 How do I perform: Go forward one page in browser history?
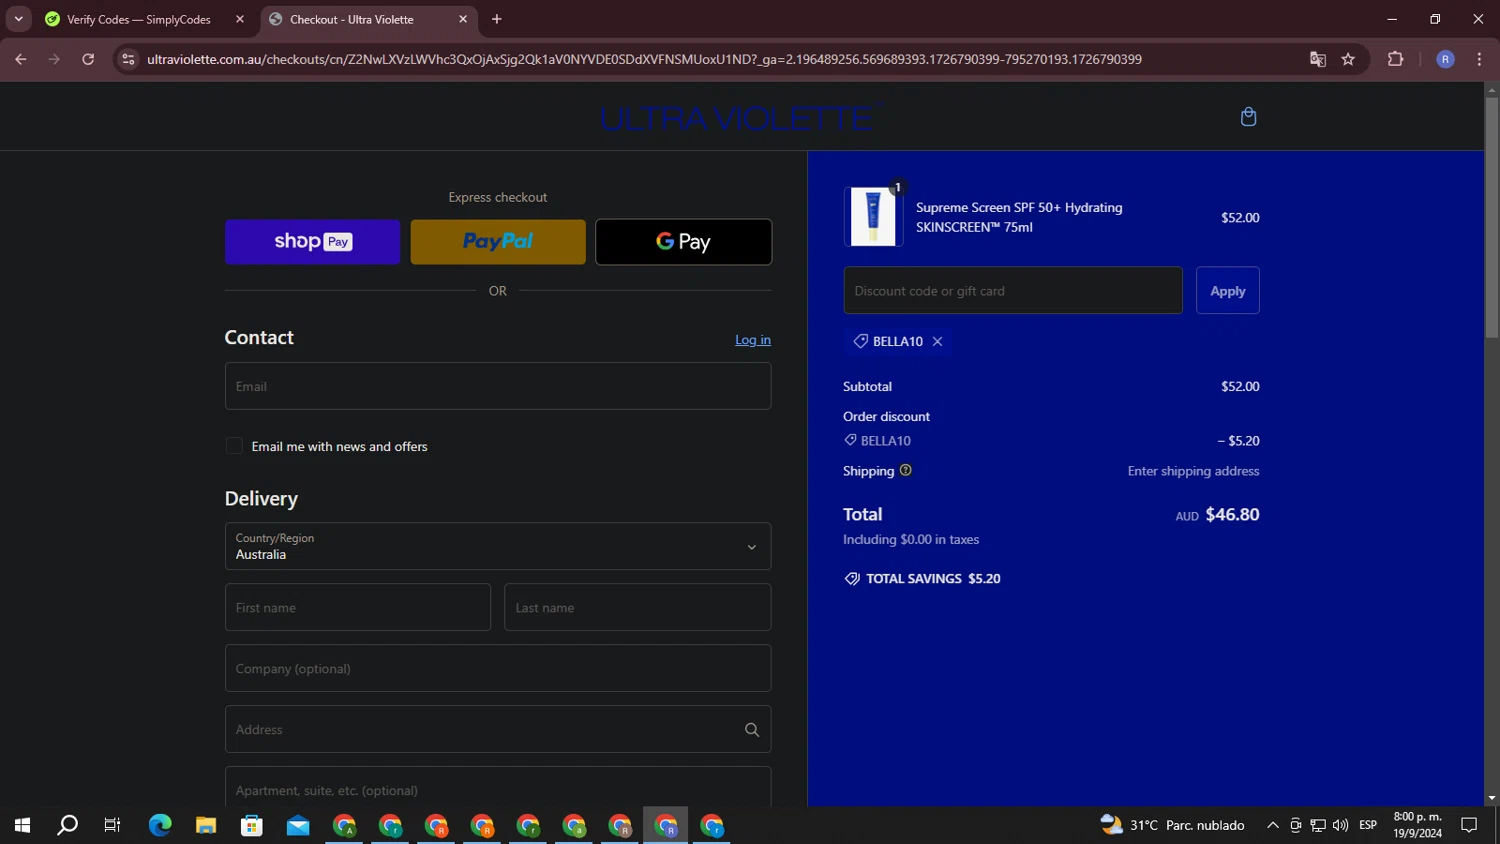(54, 59)
